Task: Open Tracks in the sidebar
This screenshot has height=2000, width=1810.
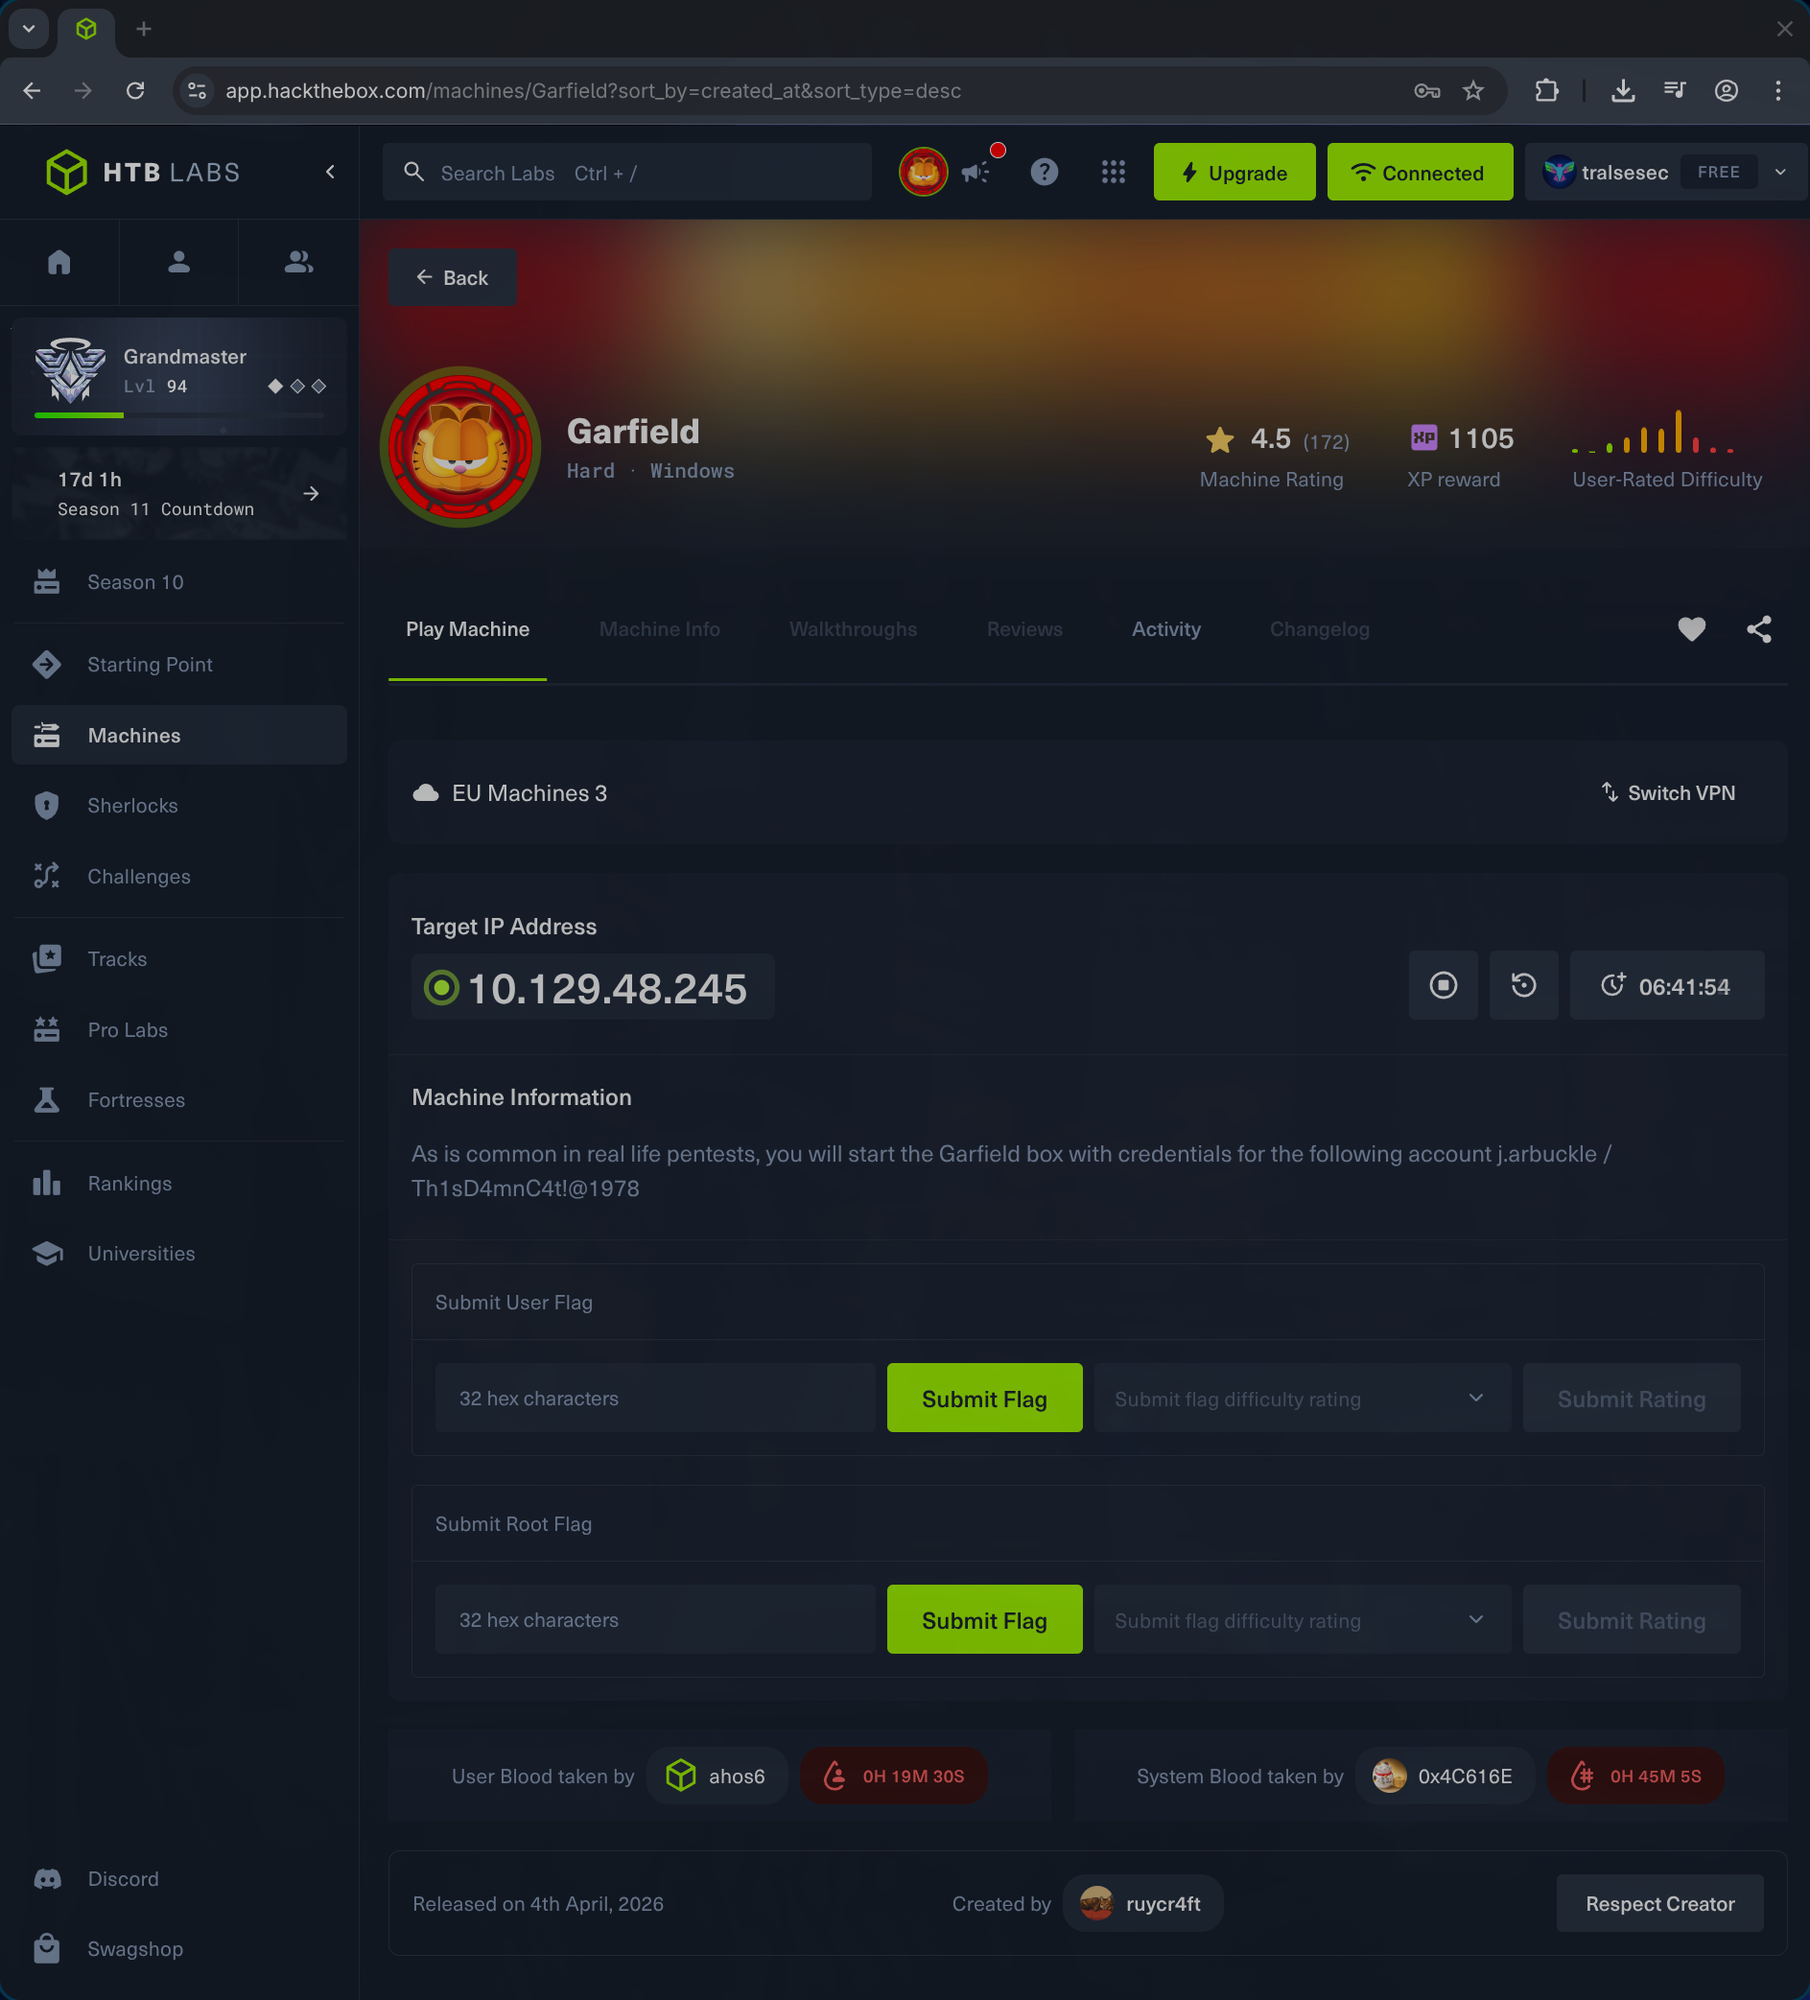Action: click(179, 958)
